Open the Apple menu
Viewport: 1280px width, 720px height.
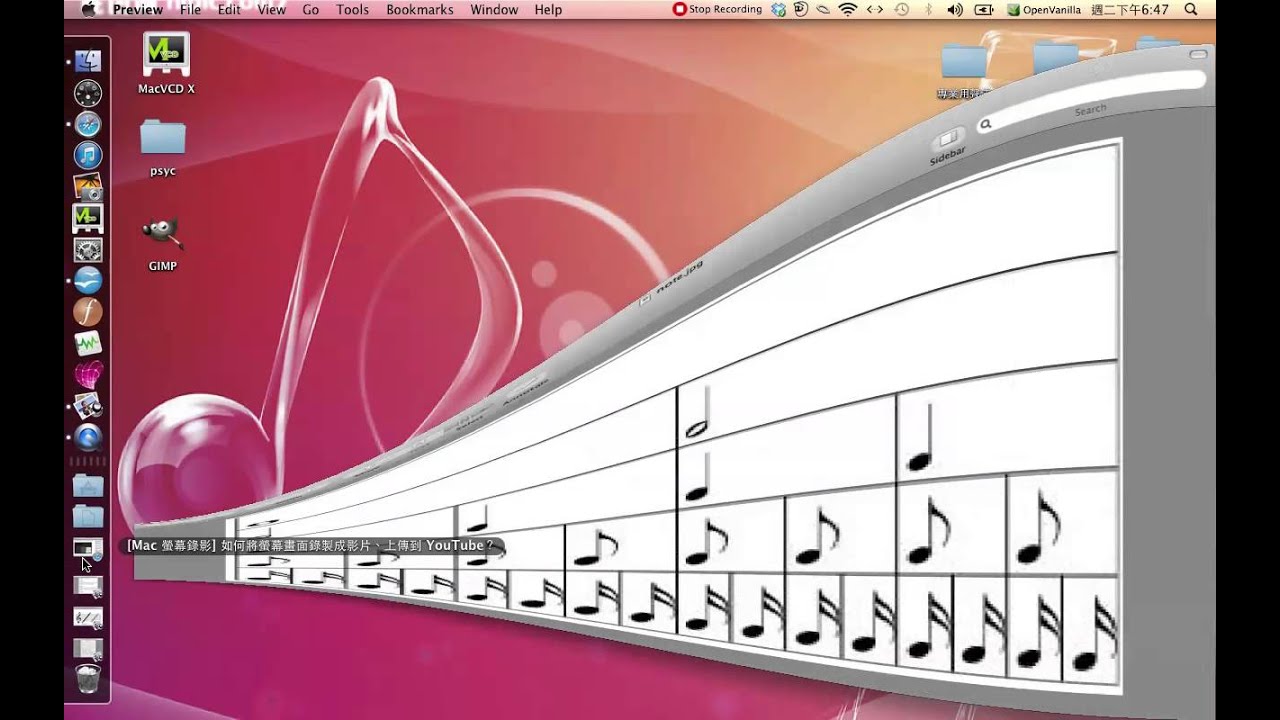pyautogui.click(x=88, y=9)
